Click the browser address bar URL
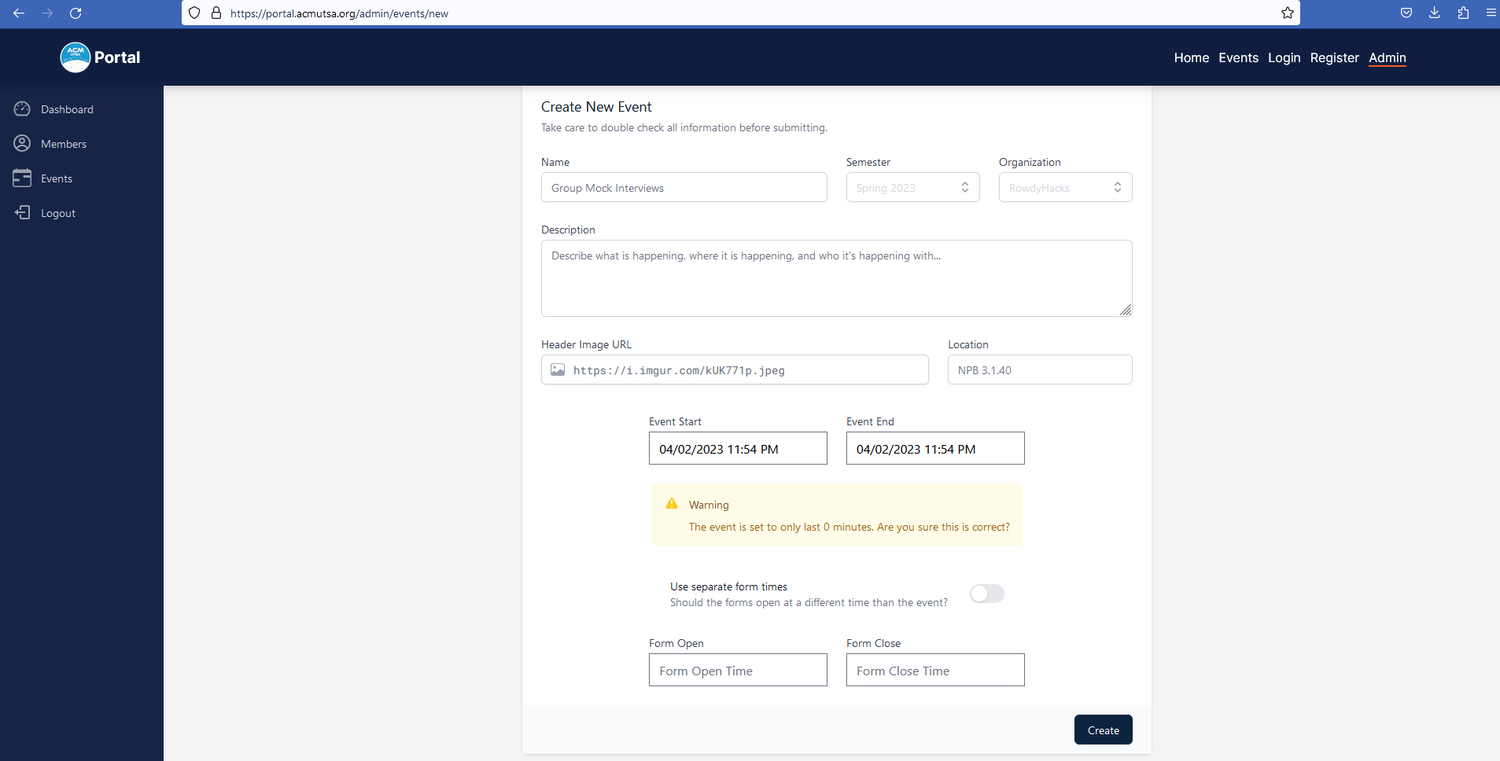Screen dimensions: 1500x761 pyautogui.click(x=339, y=14)
